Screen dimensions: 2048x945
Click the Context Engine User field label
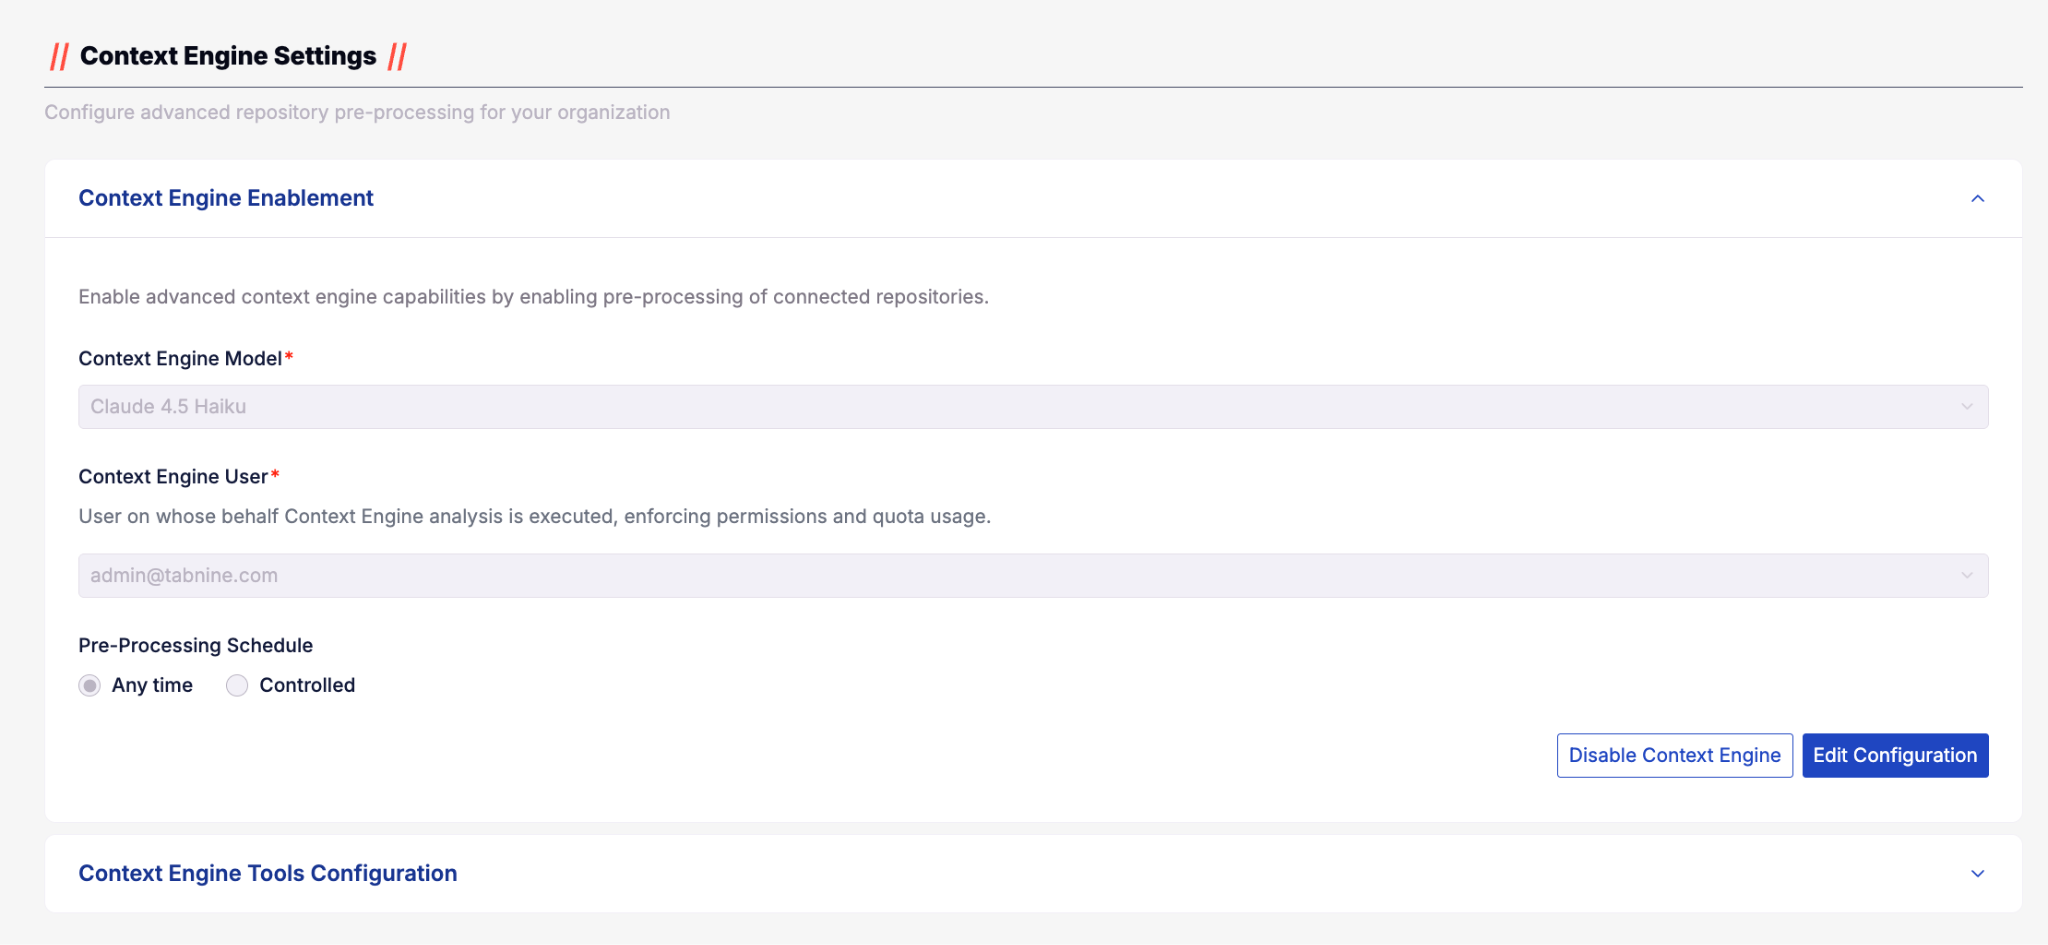coord(173,477)
